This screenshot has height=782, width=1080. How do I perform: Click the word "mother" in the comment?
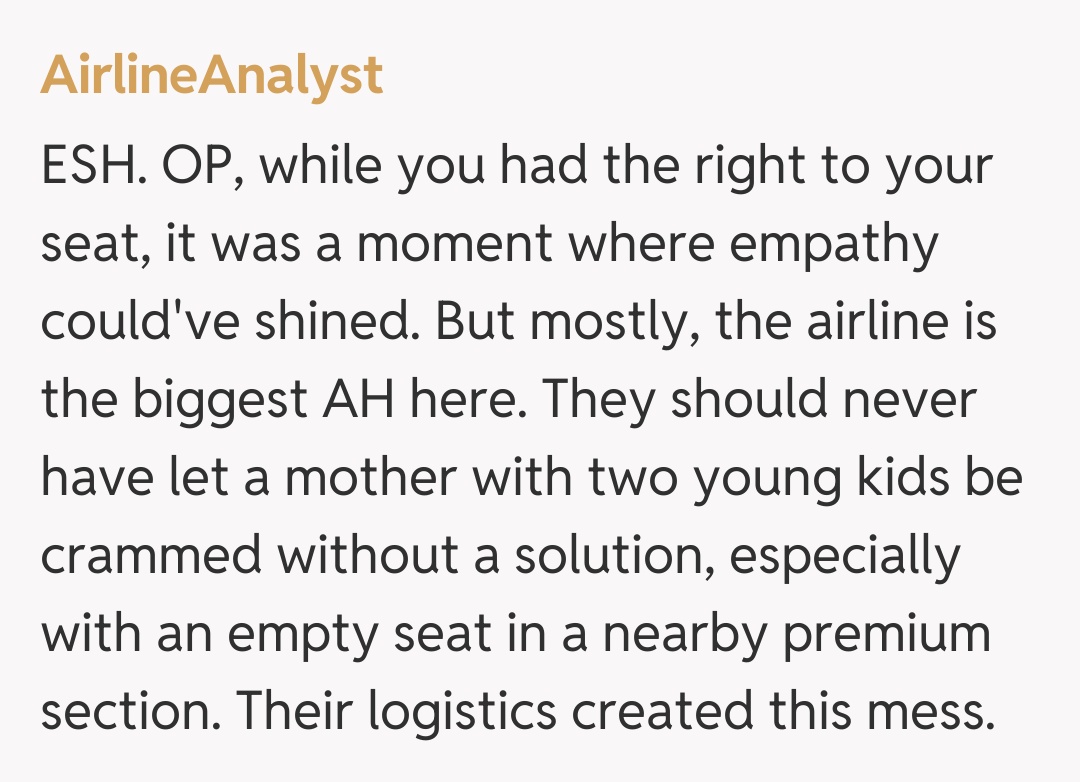coord(371,477)
